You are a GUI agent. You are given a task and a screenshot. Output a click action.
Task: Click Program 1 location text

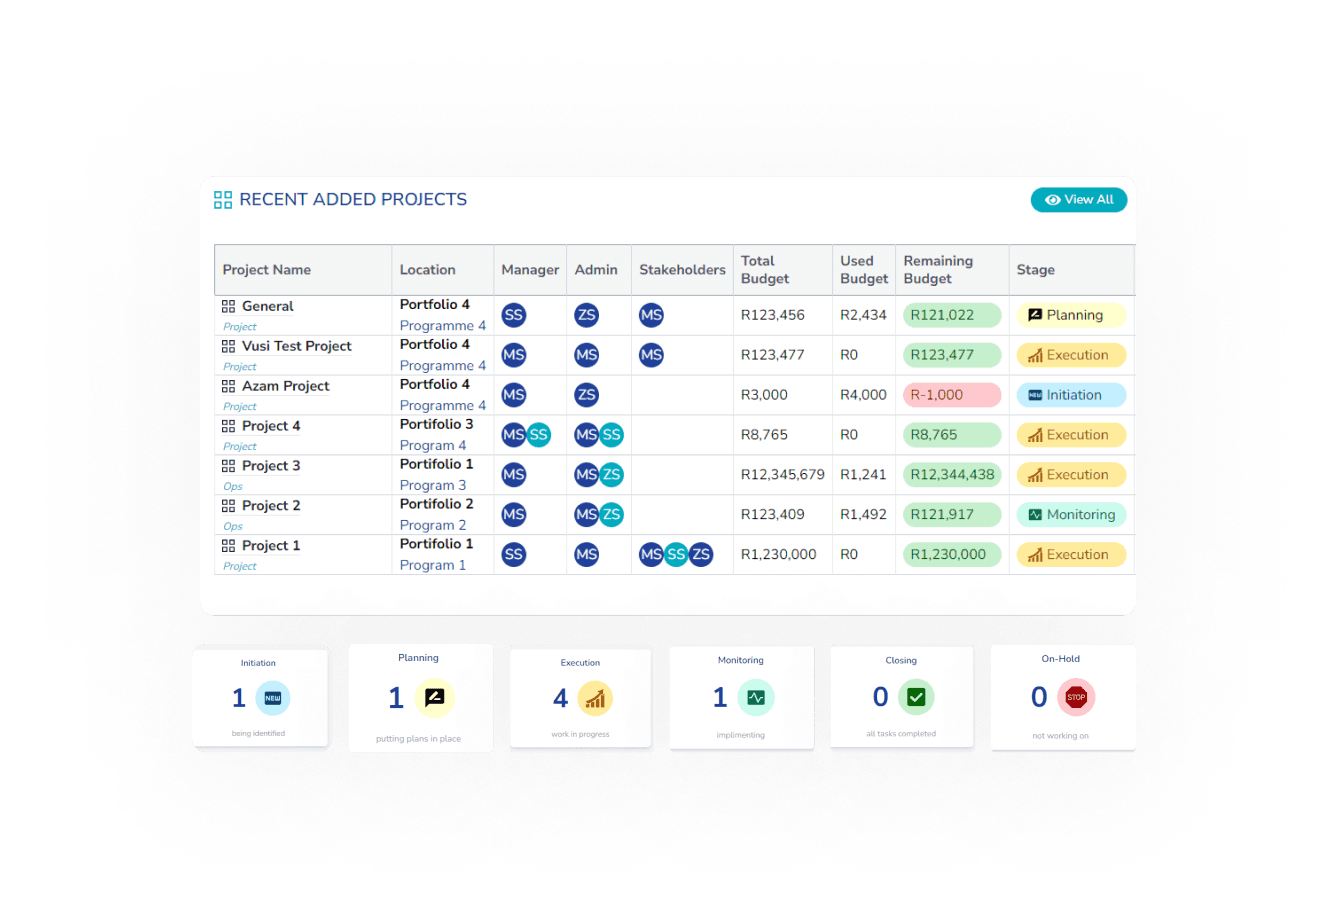point(433,566)
